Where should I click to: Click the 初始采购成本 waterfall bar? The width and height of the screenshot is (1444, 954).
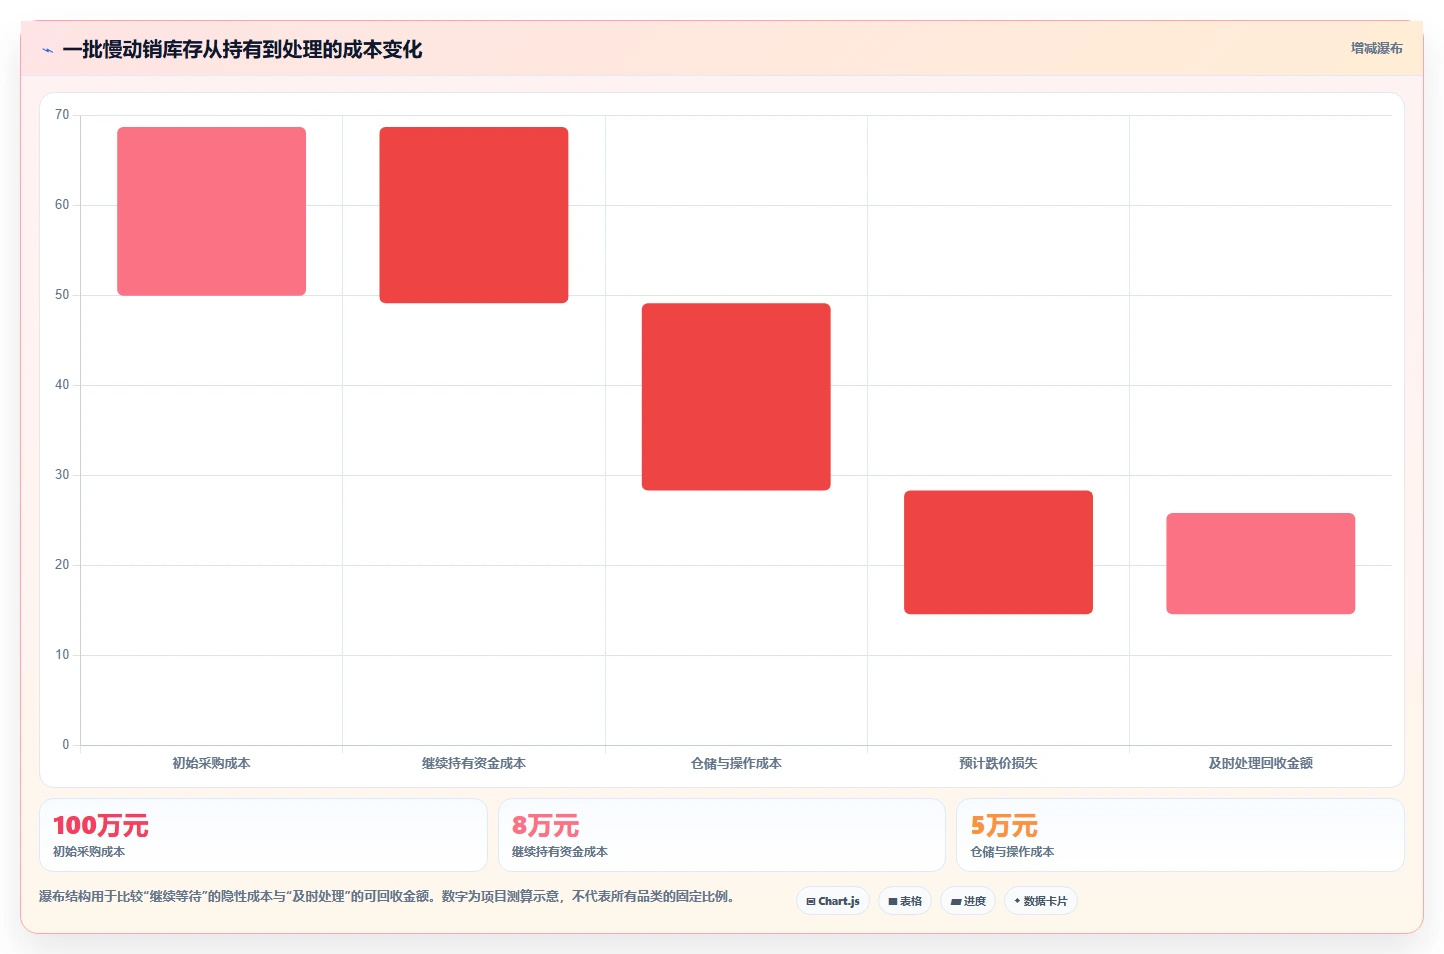pos(211,211)
